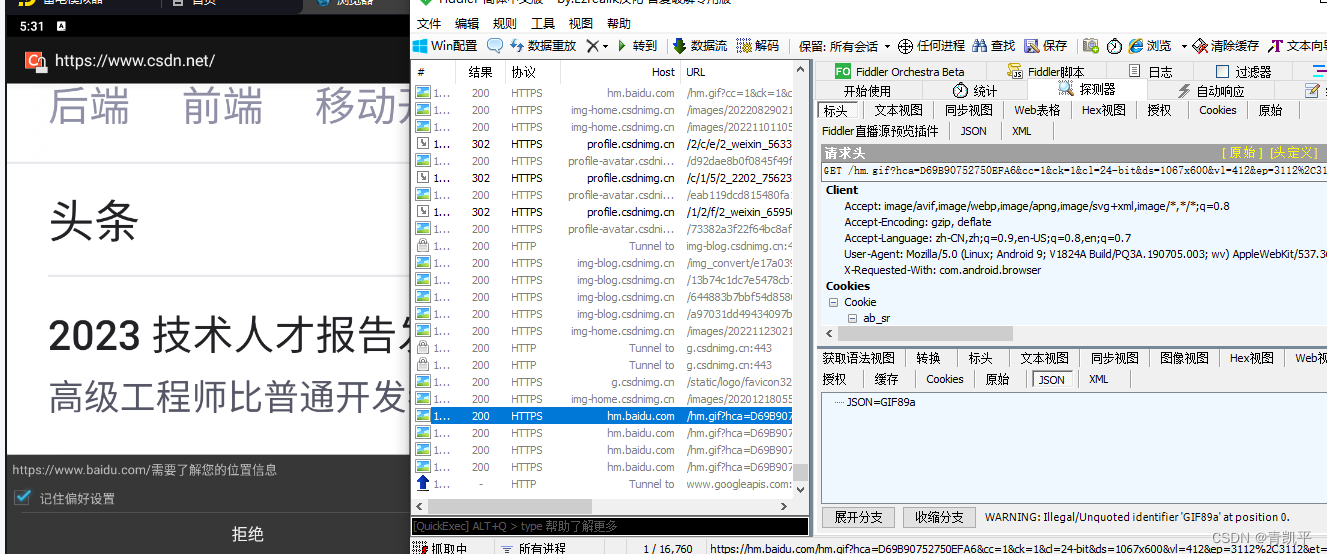Open the Fiddler Orchestra Beta tab
1327x554 pixels.
[x=899, y=71]
